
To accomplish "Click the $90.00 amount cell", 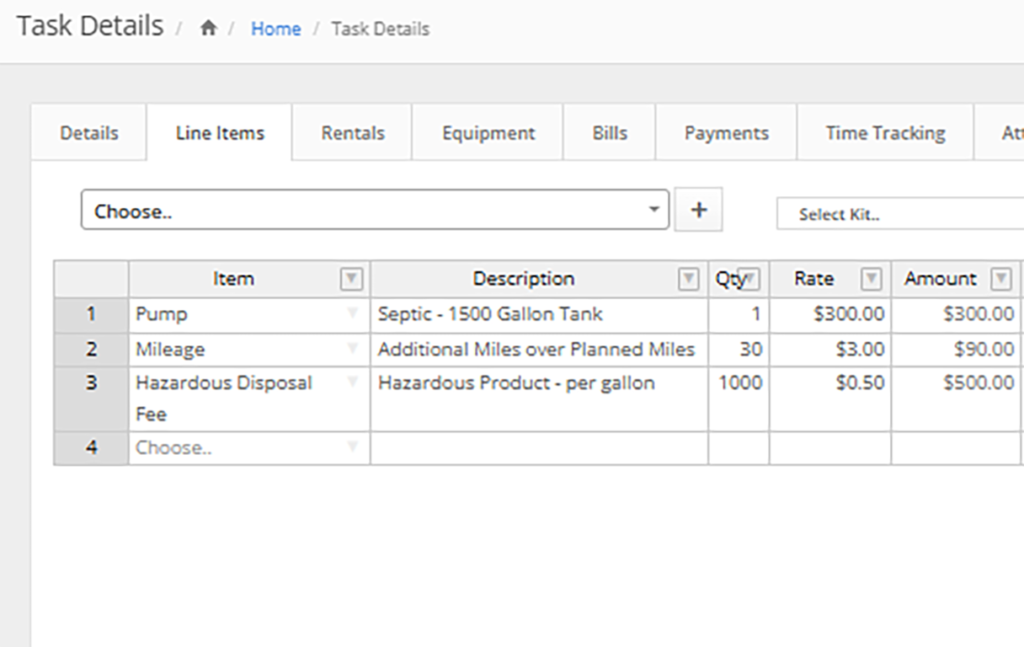I will pos(956,349).
